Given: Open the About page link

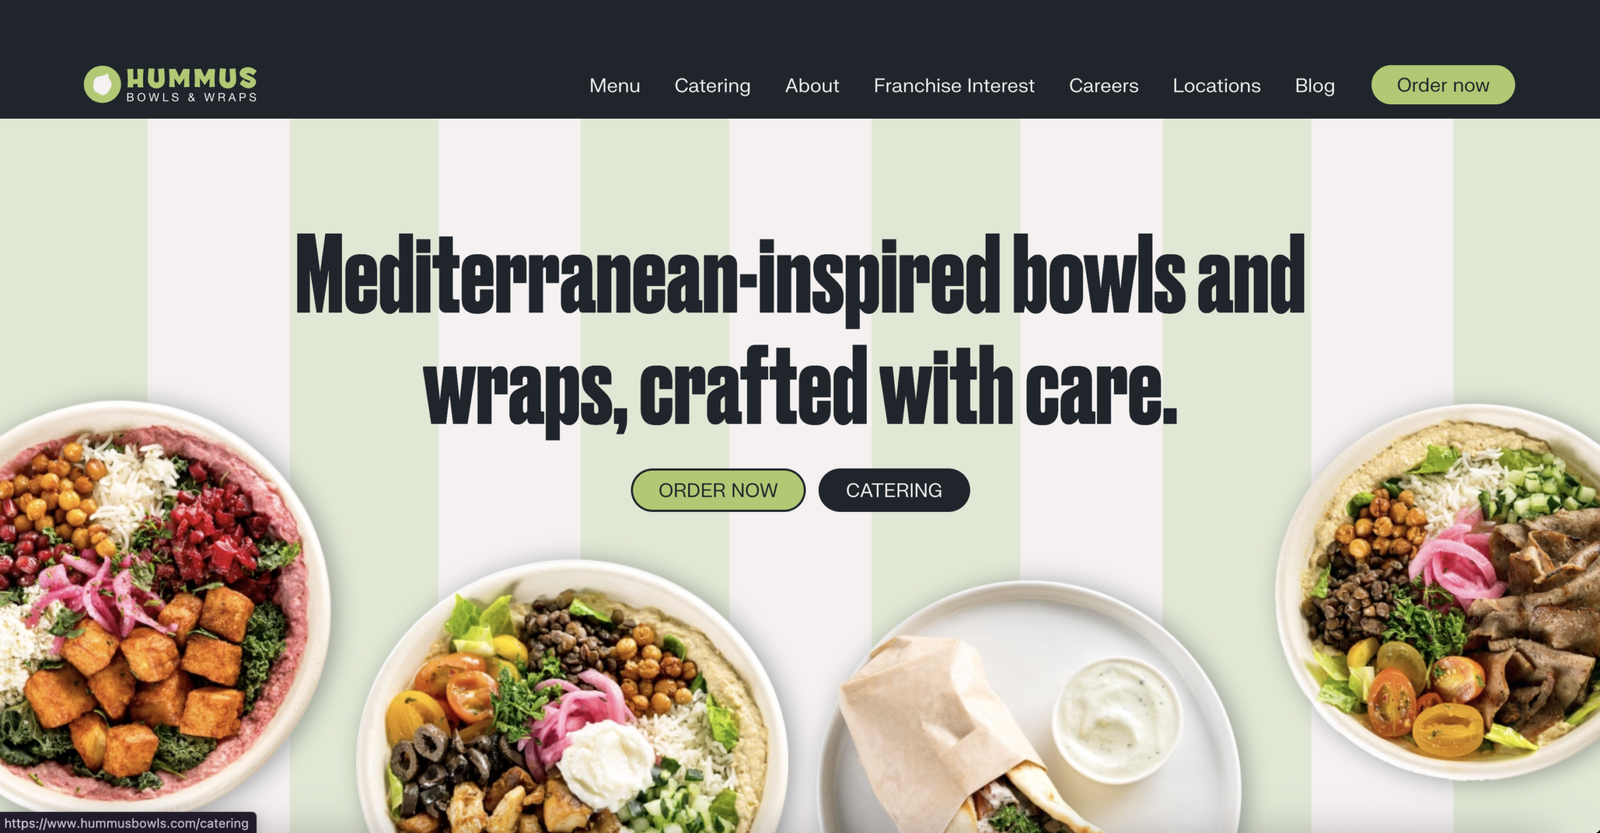Looking at the screenshot, I should pos(812,86).
